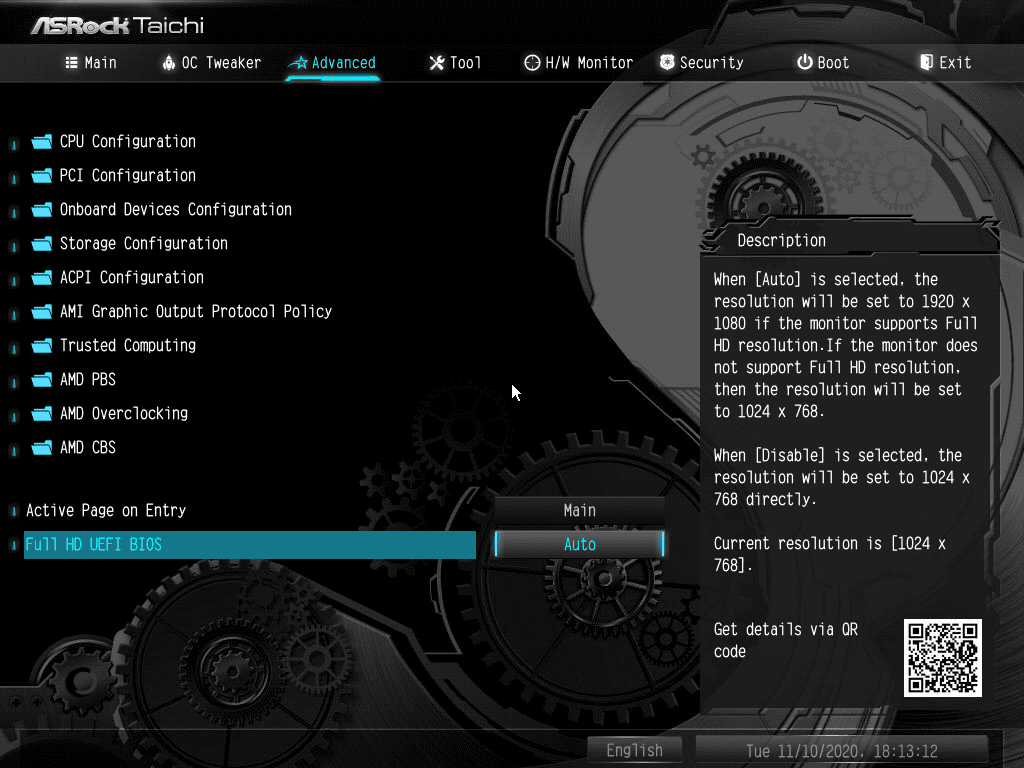Click the AMD PBS folder icon
1024x768 pixels.
point(42,379)
